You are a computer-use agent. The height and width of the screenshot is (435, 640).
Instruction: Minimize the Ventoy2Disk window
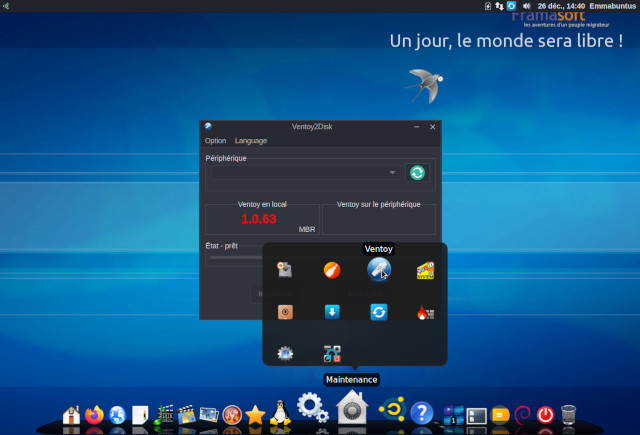pos(417,127)
